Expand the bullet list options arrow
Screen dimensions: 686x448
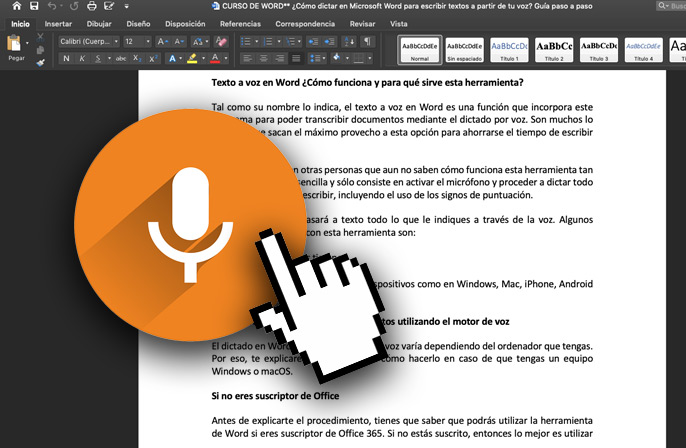click(x=257, y=41)
